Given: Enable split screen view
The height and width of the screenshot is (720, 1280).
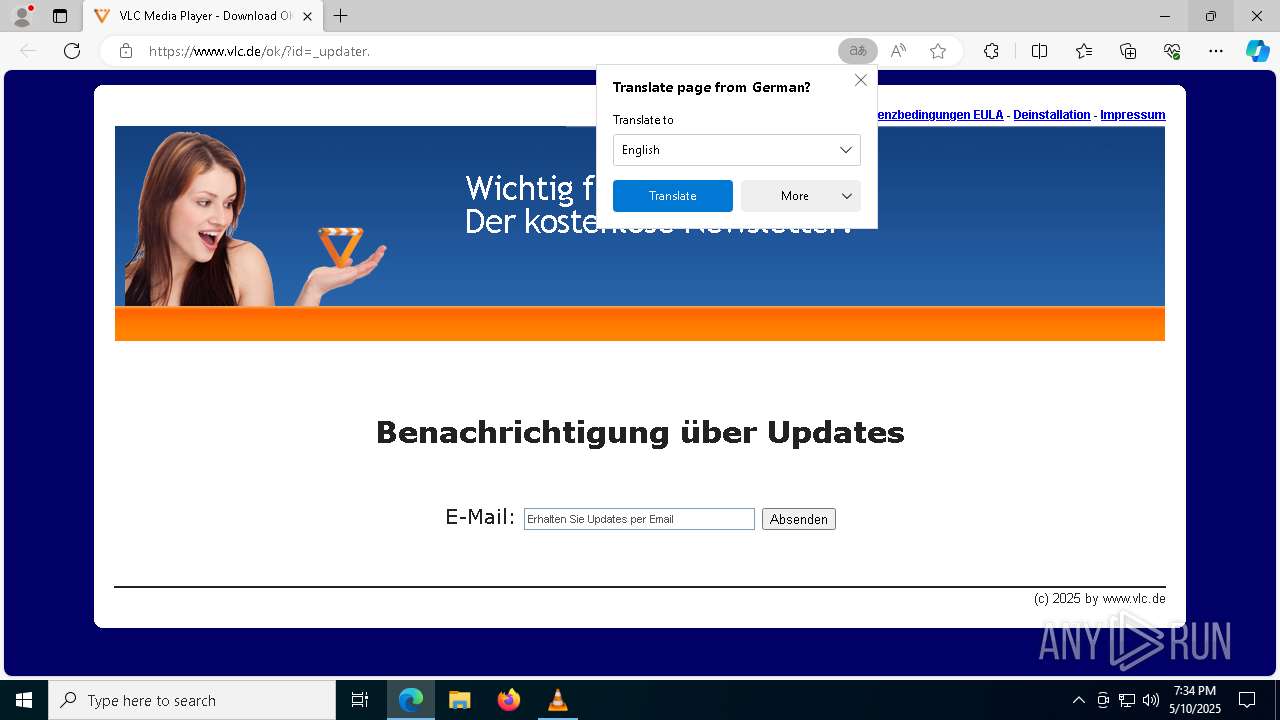Looking at the screenshot, I should click(x=1039, y=51).
